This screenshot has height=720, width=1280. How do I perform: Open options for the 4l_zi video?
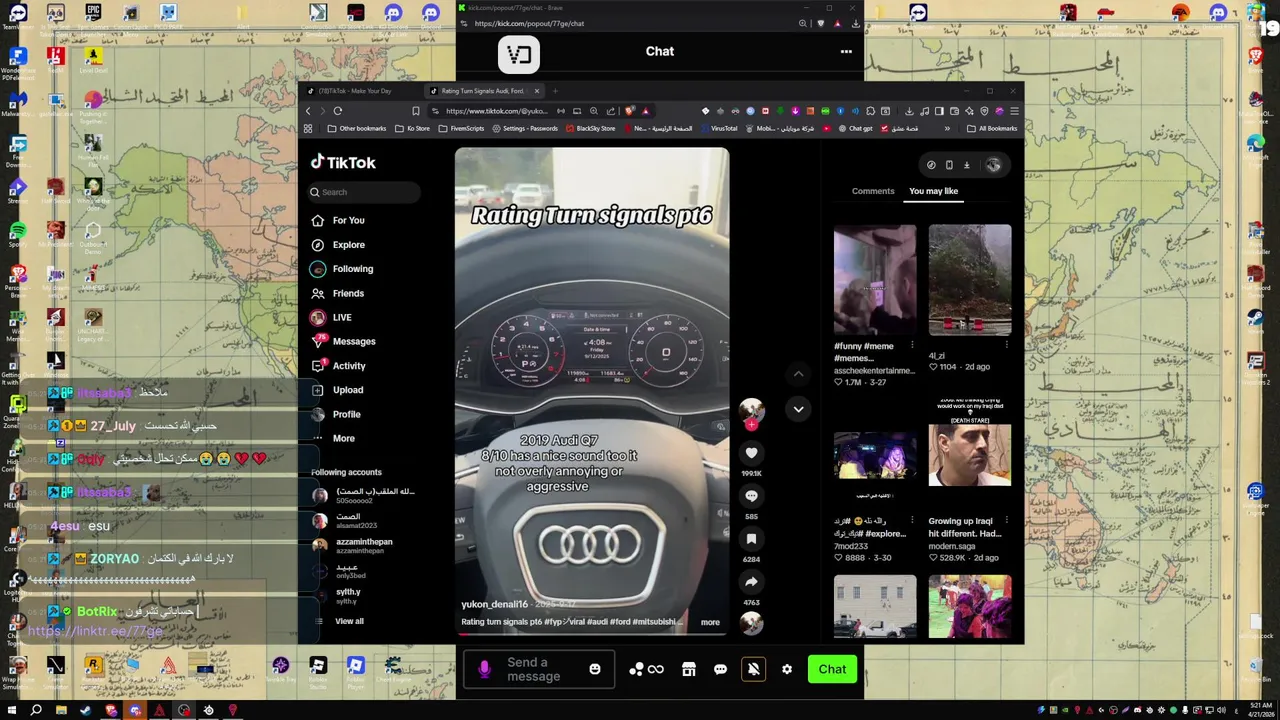(1006, 346)
